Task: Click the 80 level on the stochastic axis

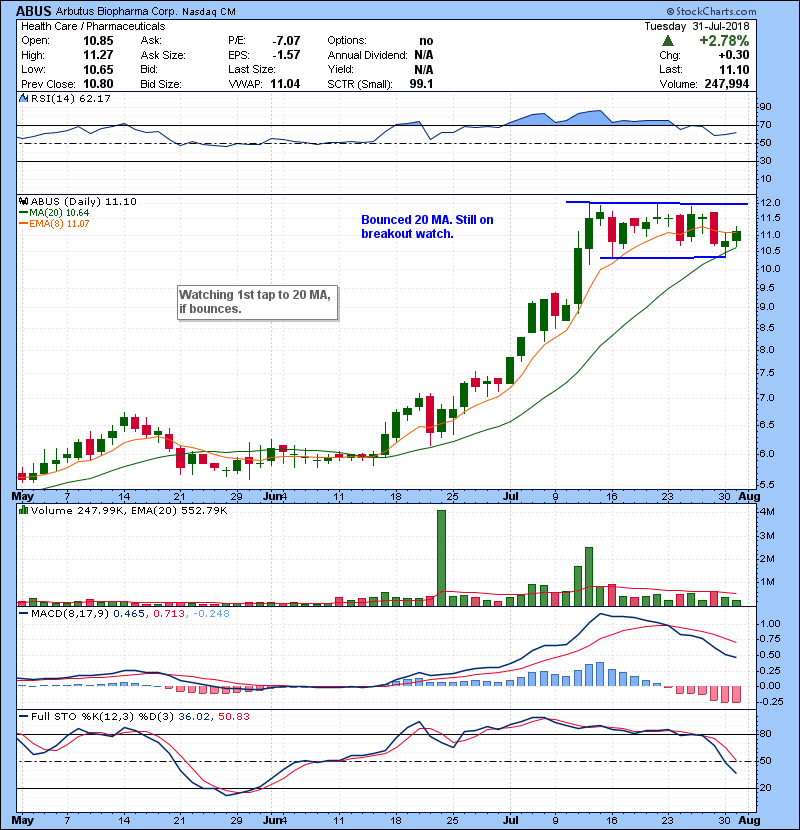Action: tap(766, 734)
